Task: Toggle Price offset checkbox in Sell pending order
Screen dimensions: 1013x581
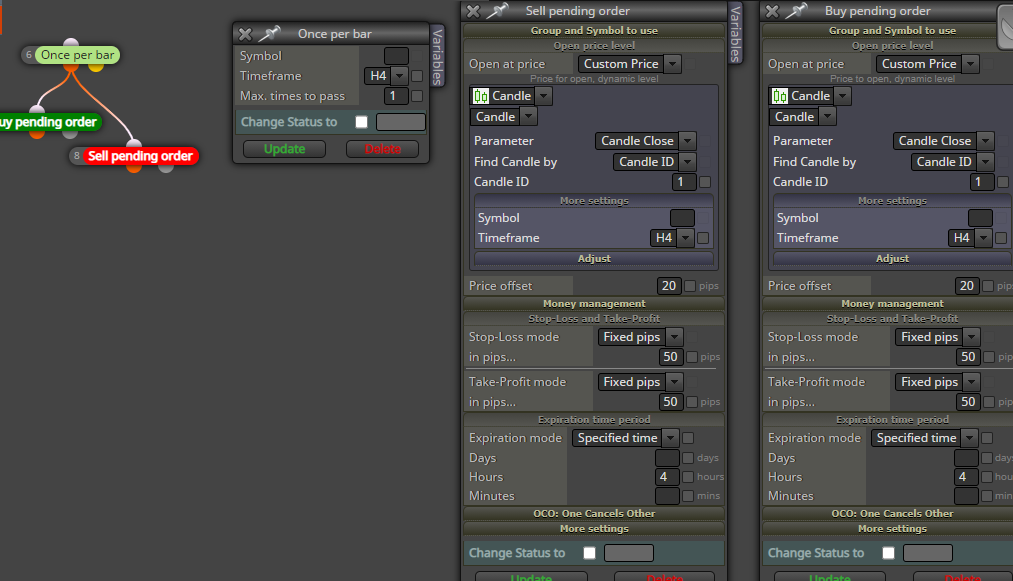Action: (690, 286)
